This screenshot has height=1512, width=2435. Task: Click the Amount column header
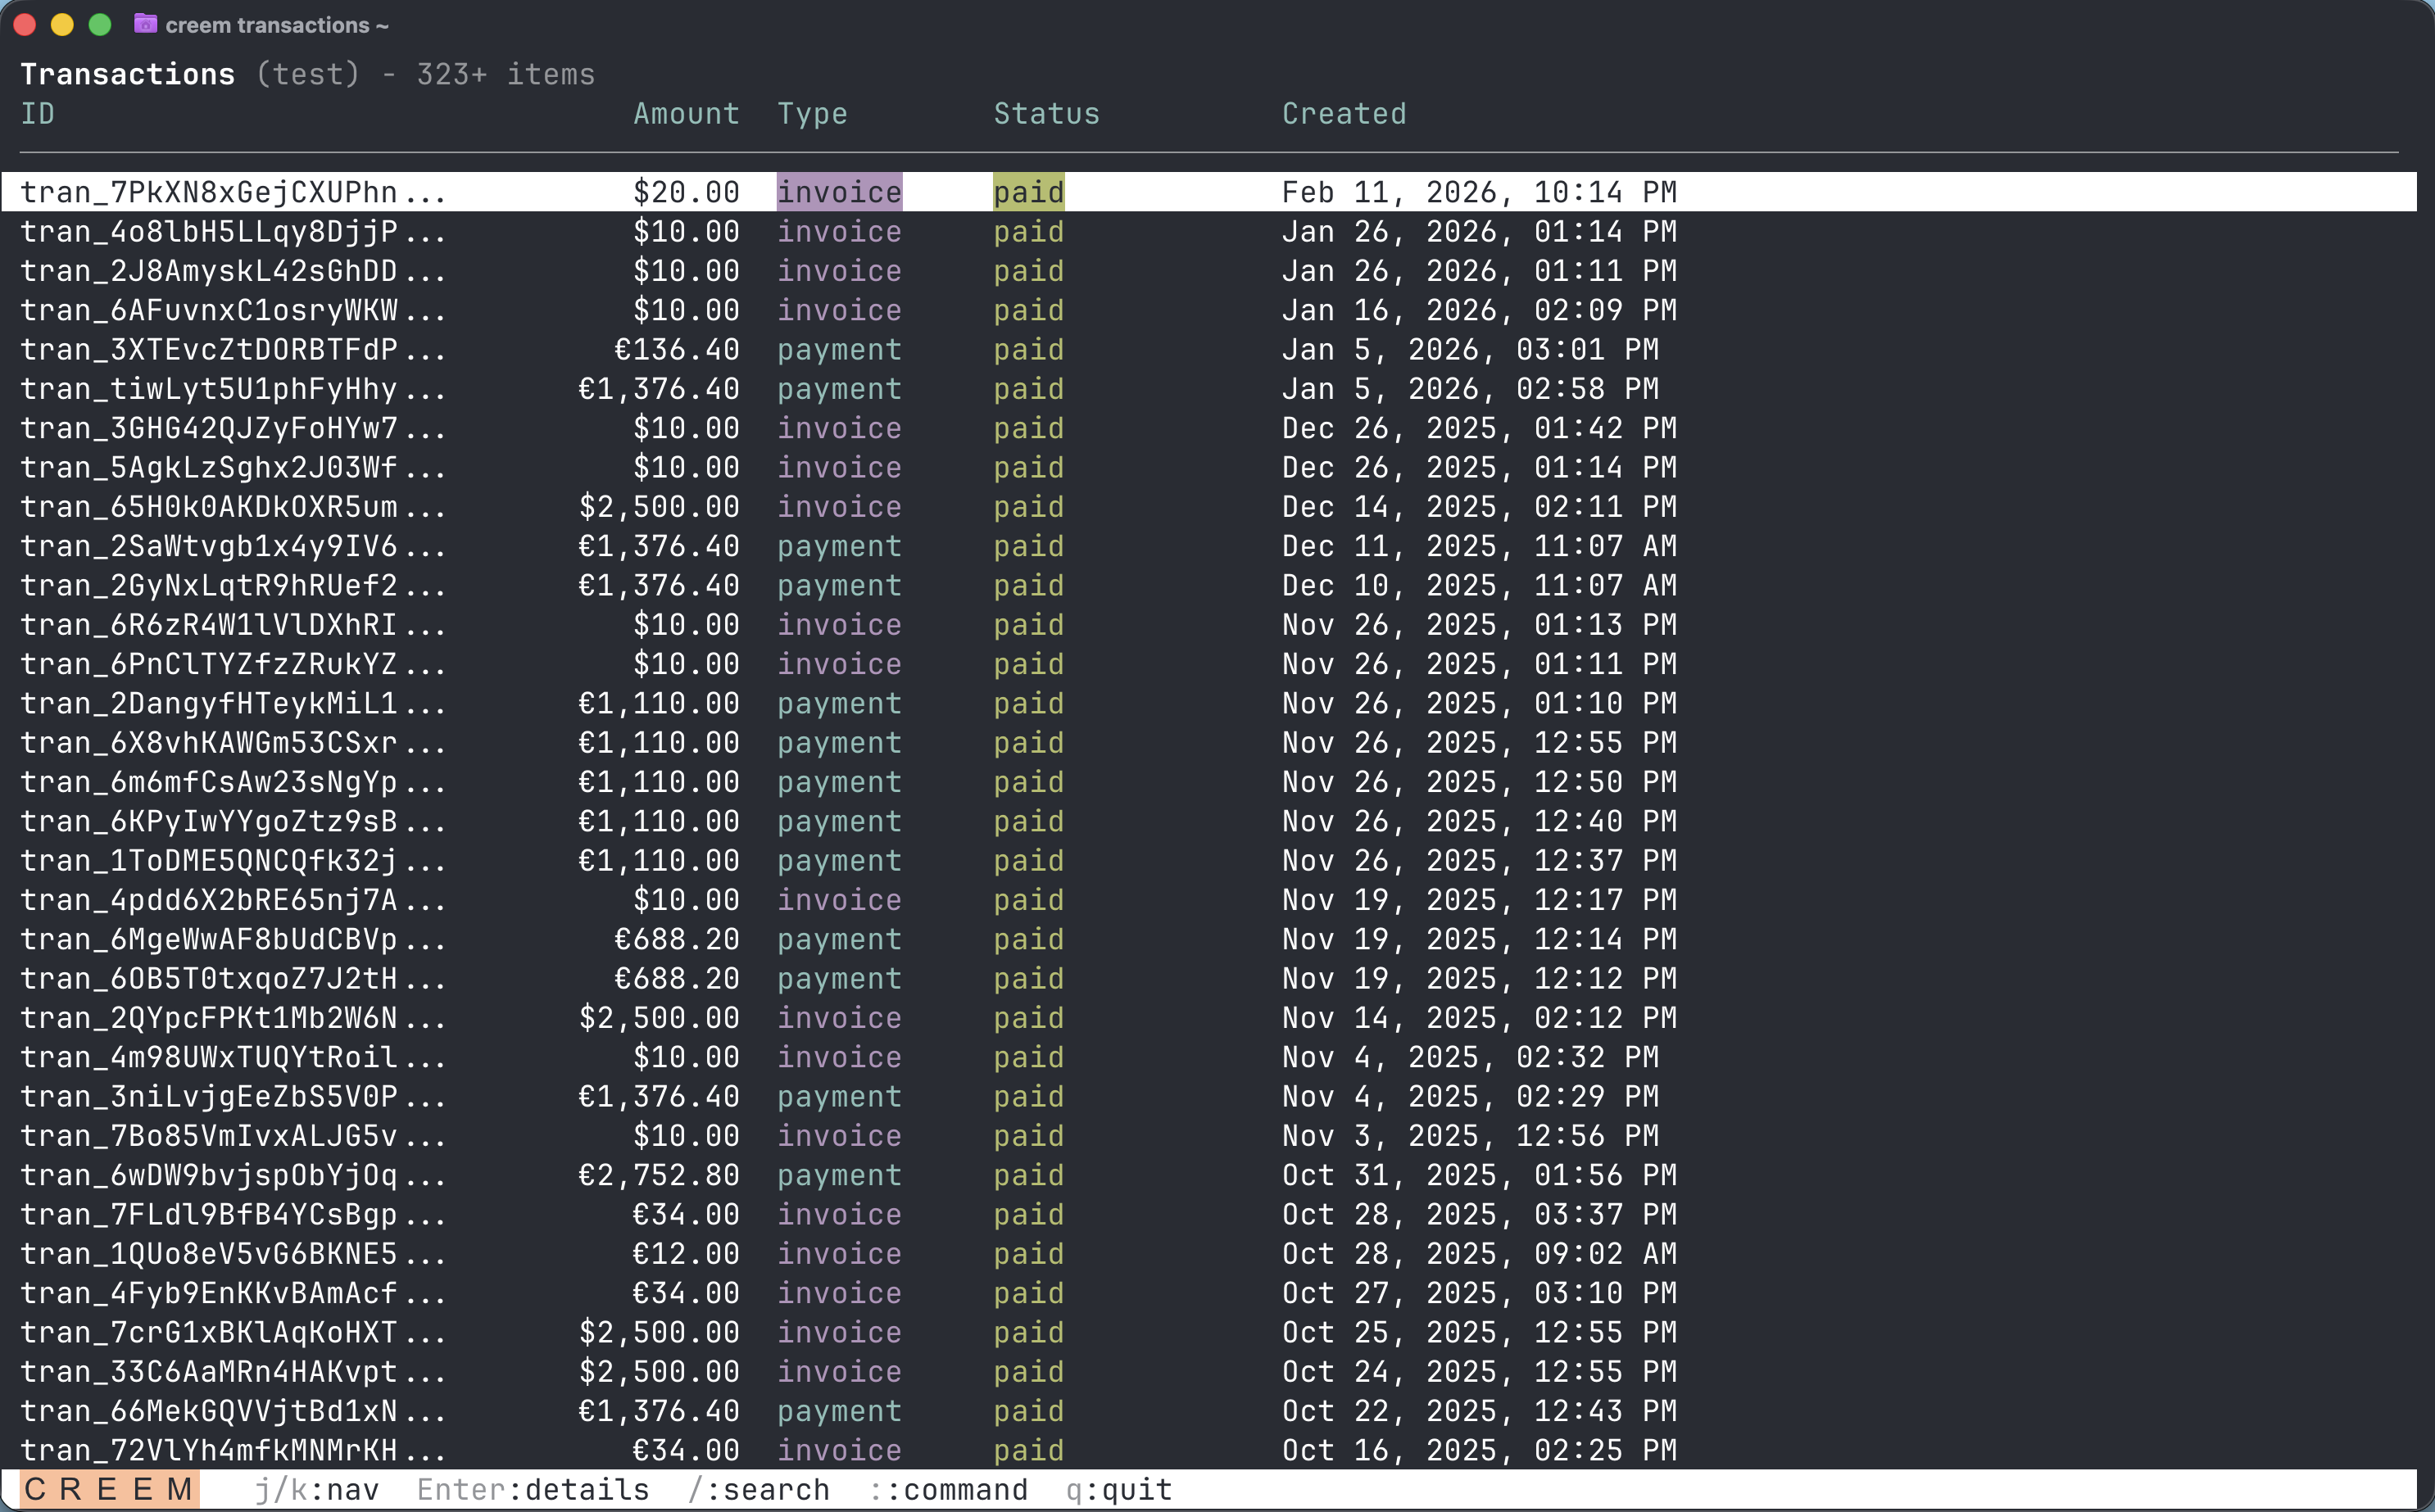coord(687,114)
